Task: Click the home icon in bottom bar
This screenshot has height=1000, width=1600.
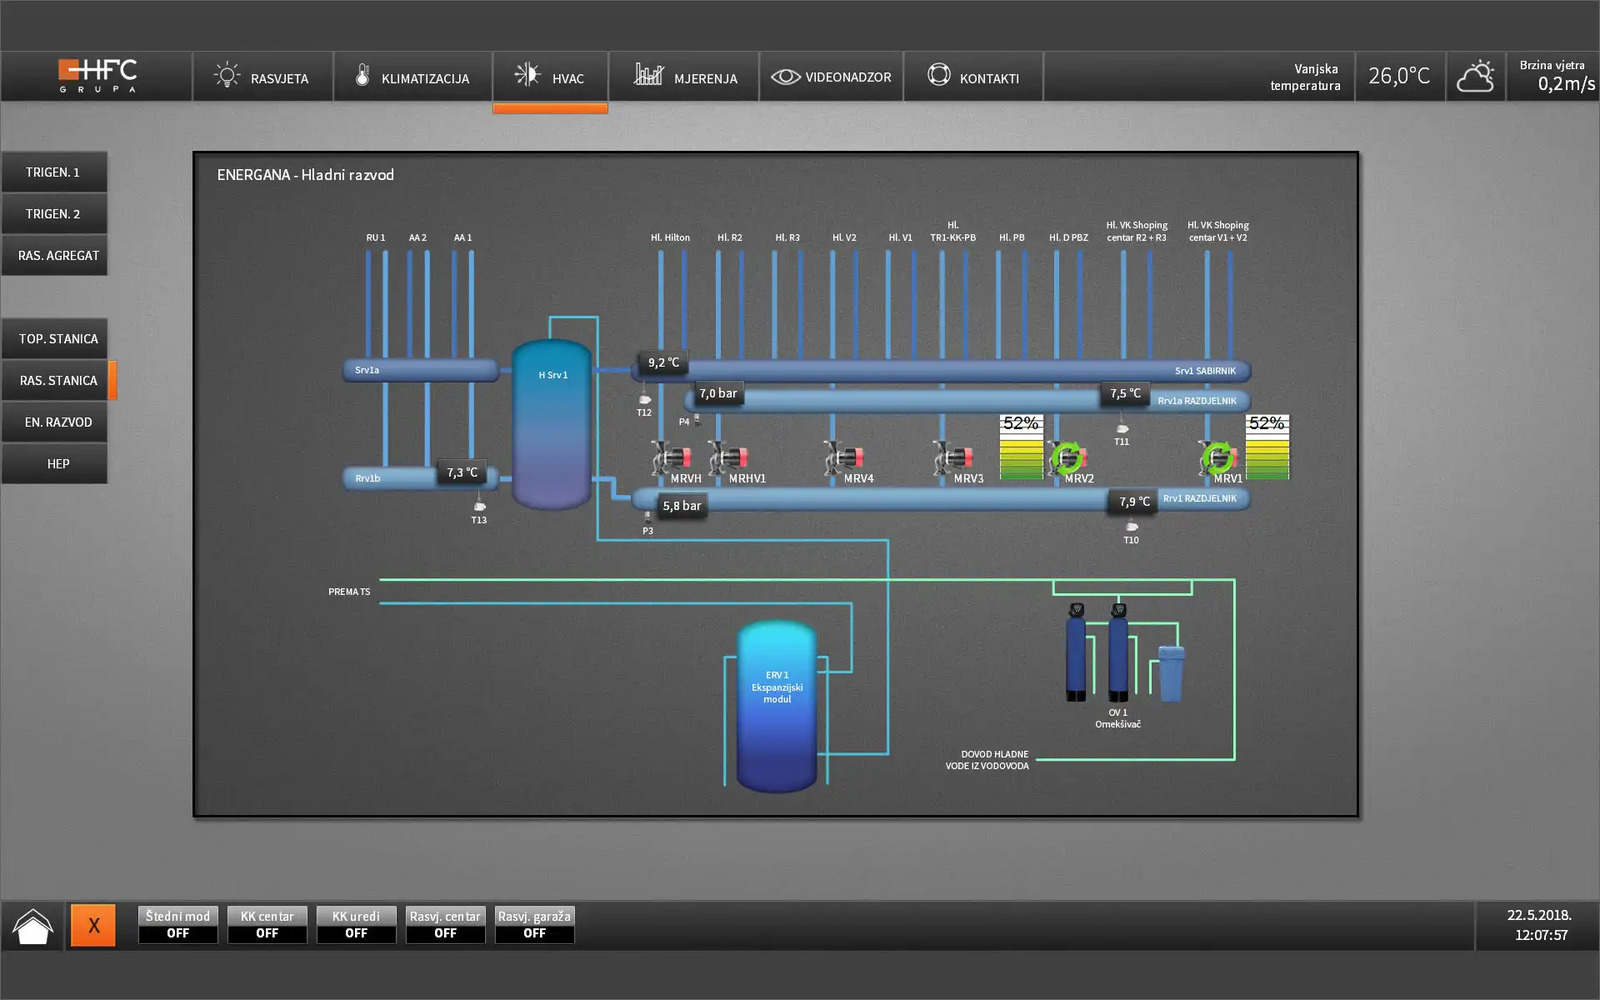Action: 33,926
